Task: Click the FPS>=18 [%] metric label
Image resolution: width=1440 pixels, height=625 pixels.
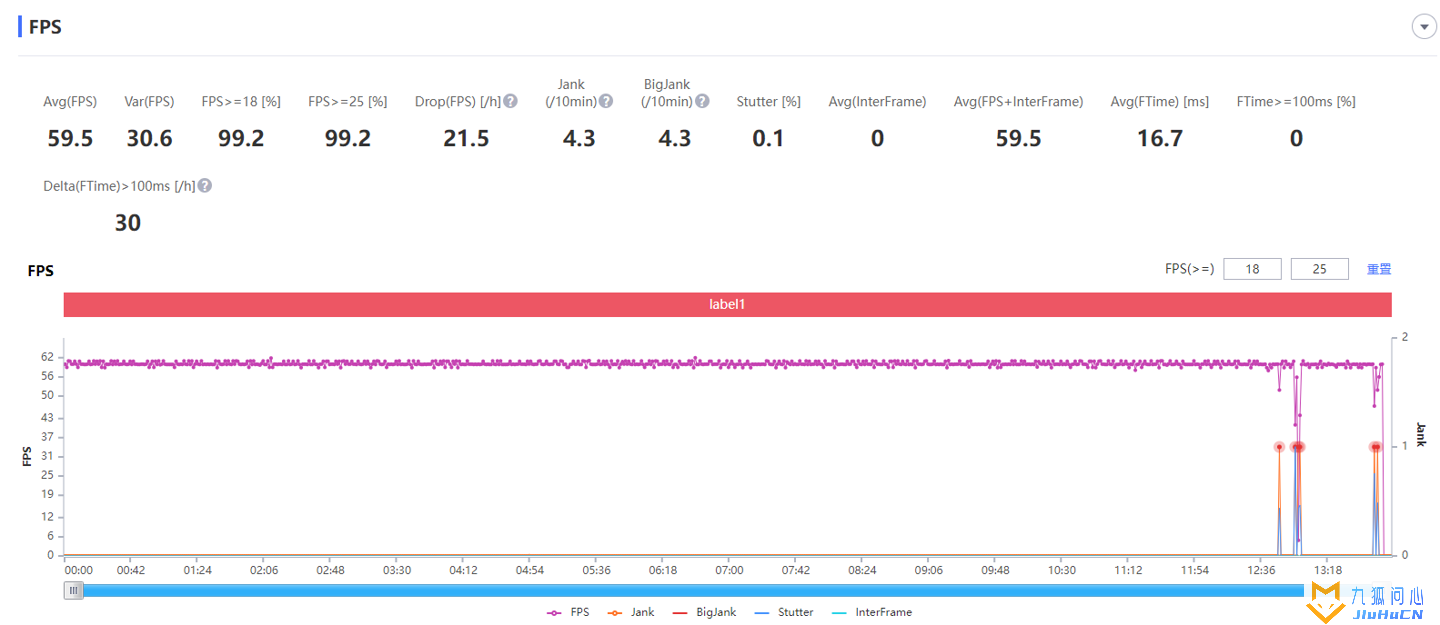Action: (241, 101)
